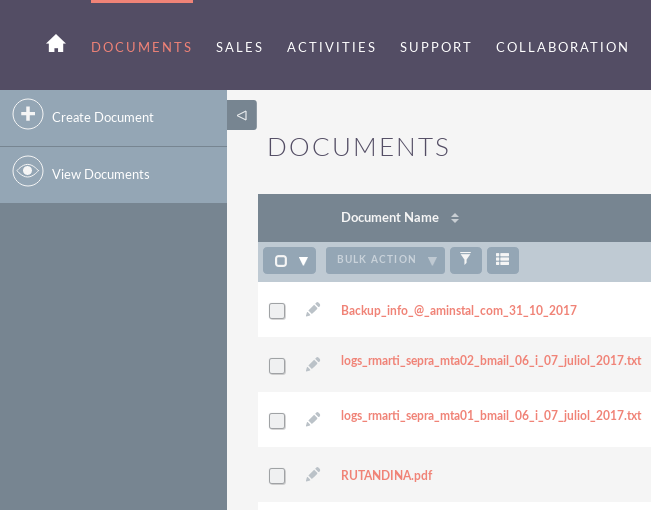Open the column chooser list icon
Screen dimensions: 651x510
(502, 260)
